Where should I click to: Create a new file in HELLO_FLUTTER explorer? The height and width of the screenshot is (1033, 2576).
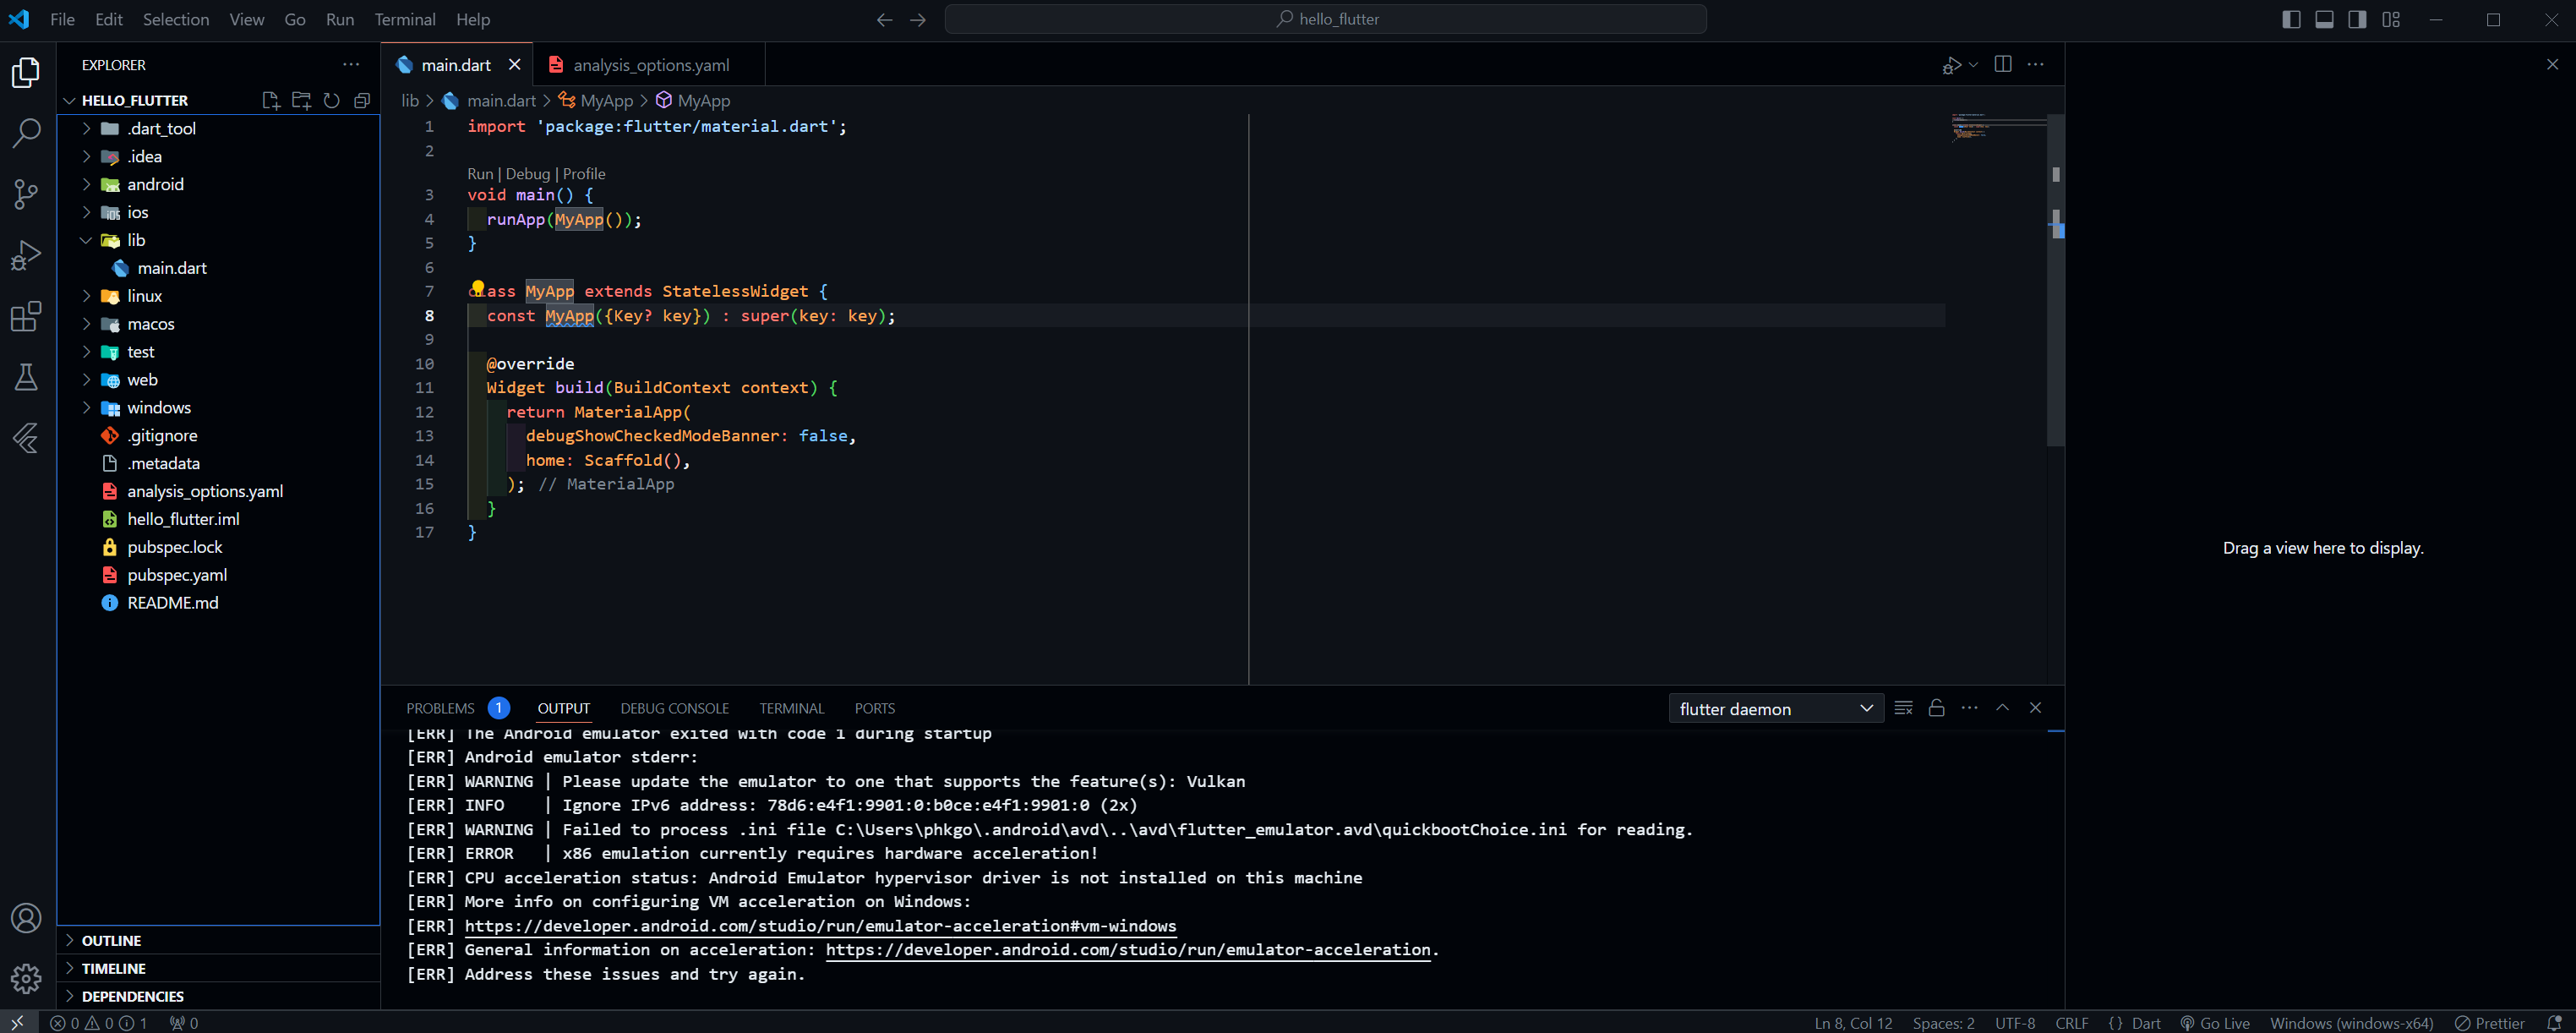(x=271, y=100)
